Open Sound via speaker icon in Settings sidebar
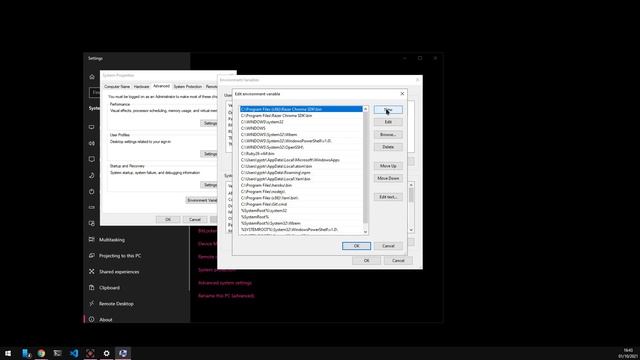Screen dimensions: 640x360 92,143
